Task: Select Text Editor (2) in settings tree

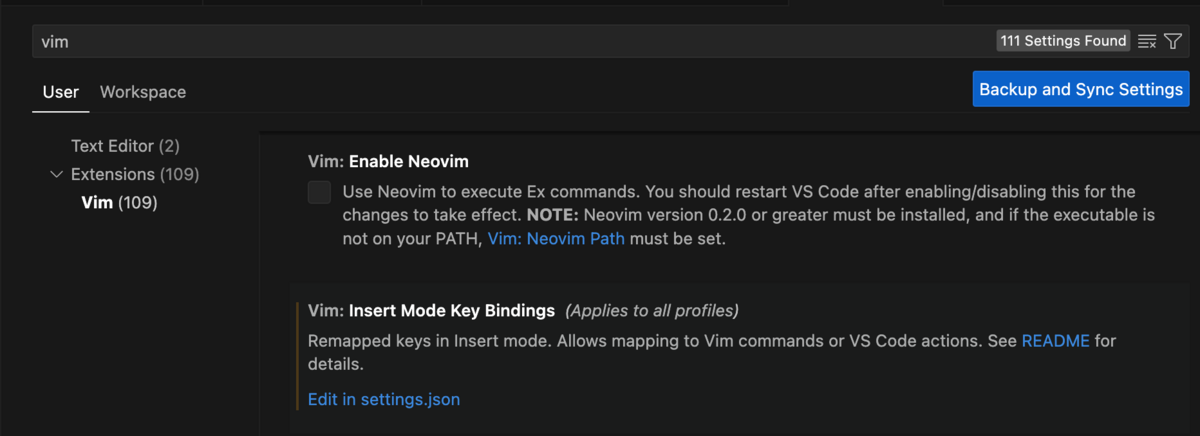Action: coord(125,146)
